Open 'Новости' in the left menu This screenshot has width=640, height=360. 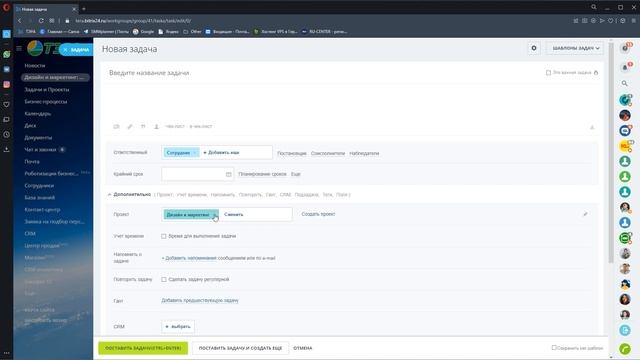[x=35, y=65]
